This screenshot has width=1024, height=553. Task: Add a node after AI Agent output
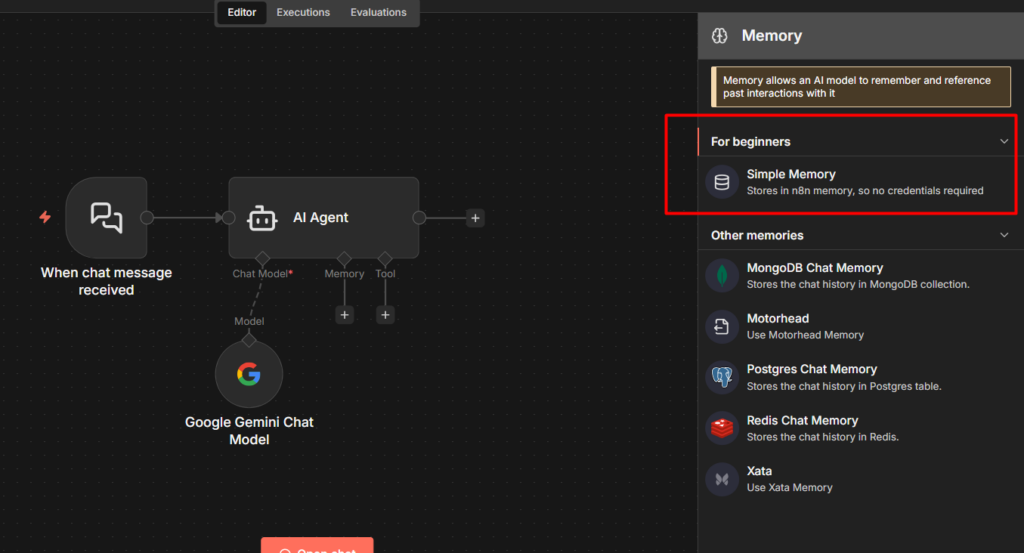coord(475,218)
